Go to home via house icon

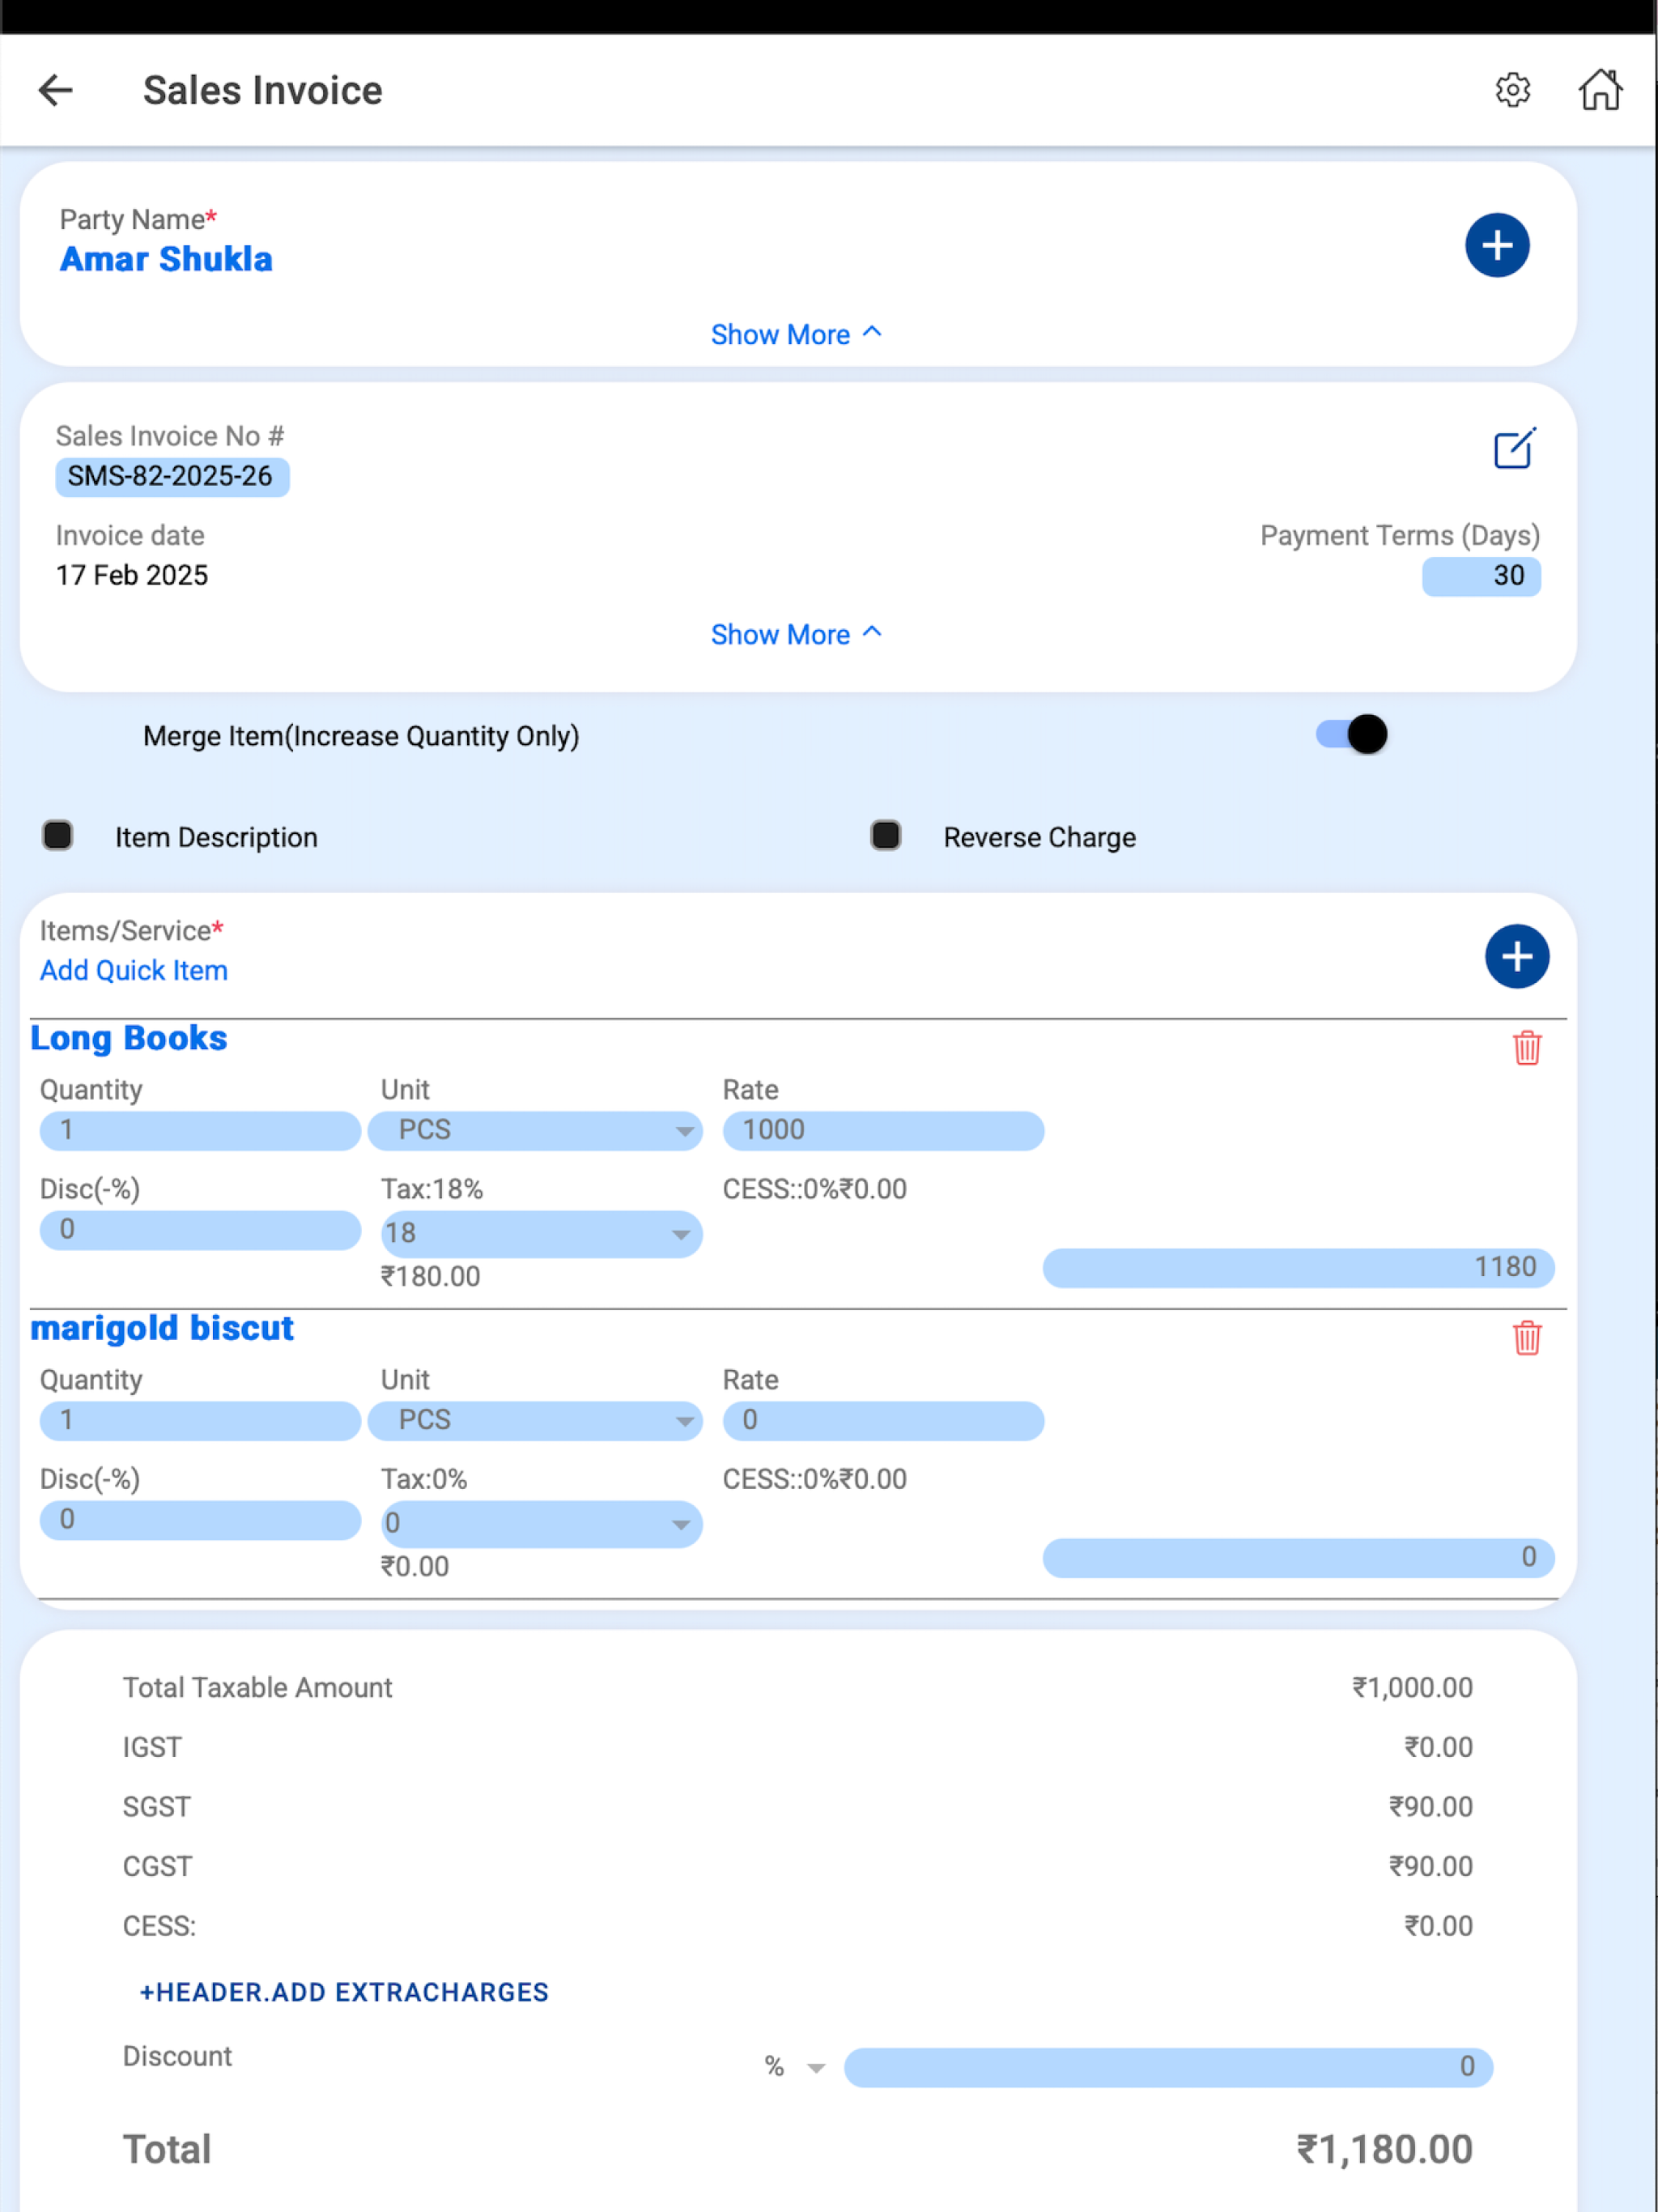click(1600, 90)
